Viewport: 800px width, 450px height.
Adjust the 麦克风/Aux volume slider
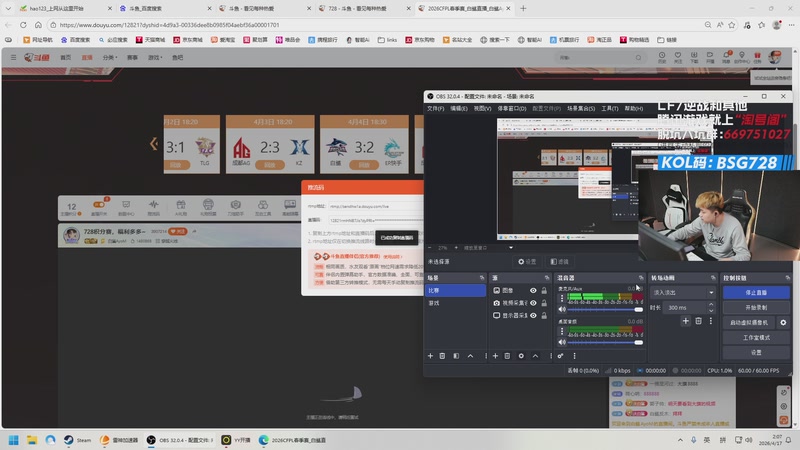click(x=605, y=309)
